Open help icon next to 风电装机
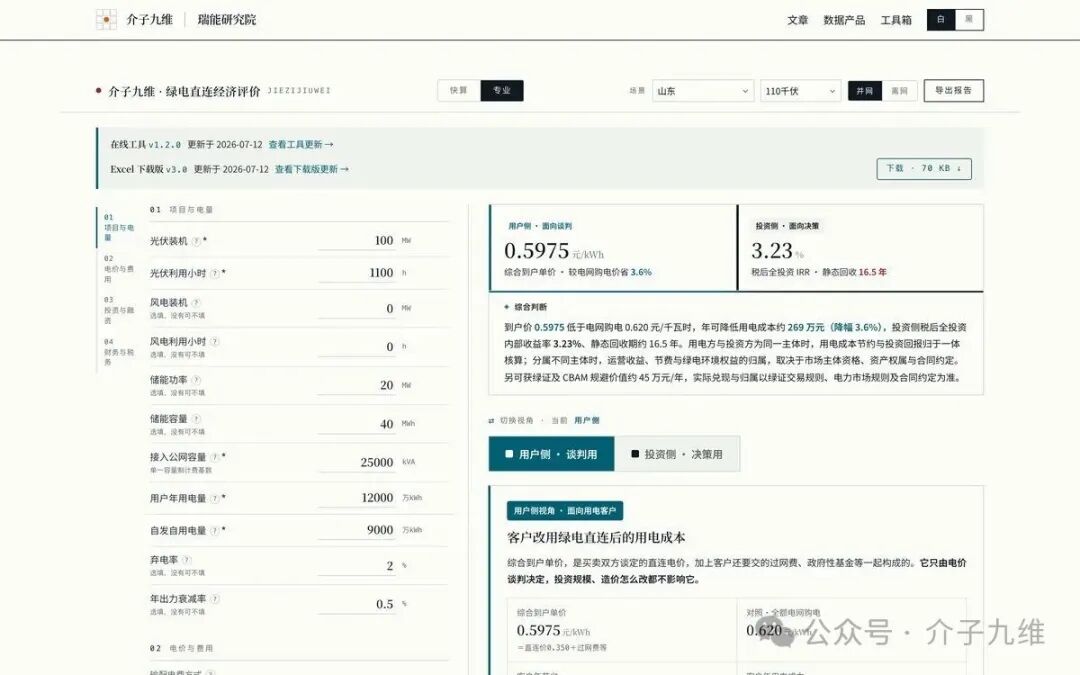This screenshot has width=1080, height=675. [196, 302]
